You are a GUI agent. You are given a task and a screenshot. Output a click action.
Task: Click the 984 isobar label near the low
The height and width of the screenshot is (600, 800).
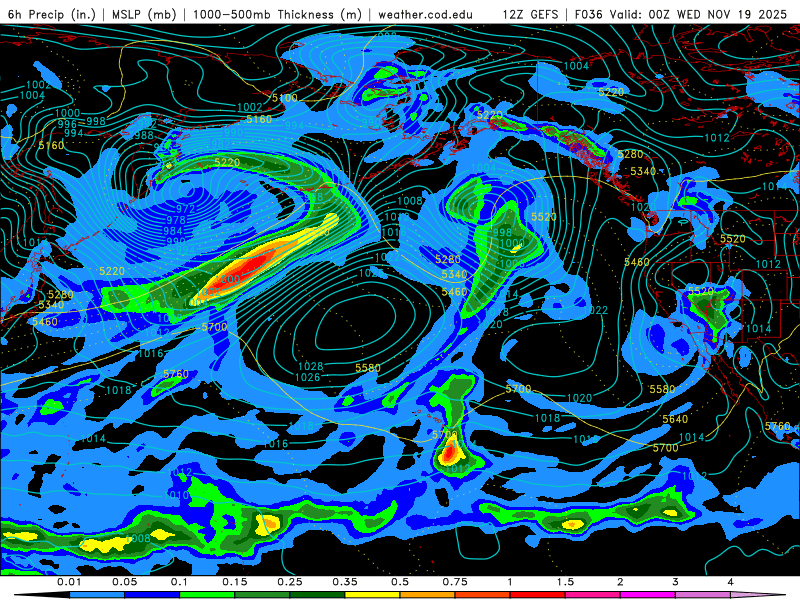(173, 231)
